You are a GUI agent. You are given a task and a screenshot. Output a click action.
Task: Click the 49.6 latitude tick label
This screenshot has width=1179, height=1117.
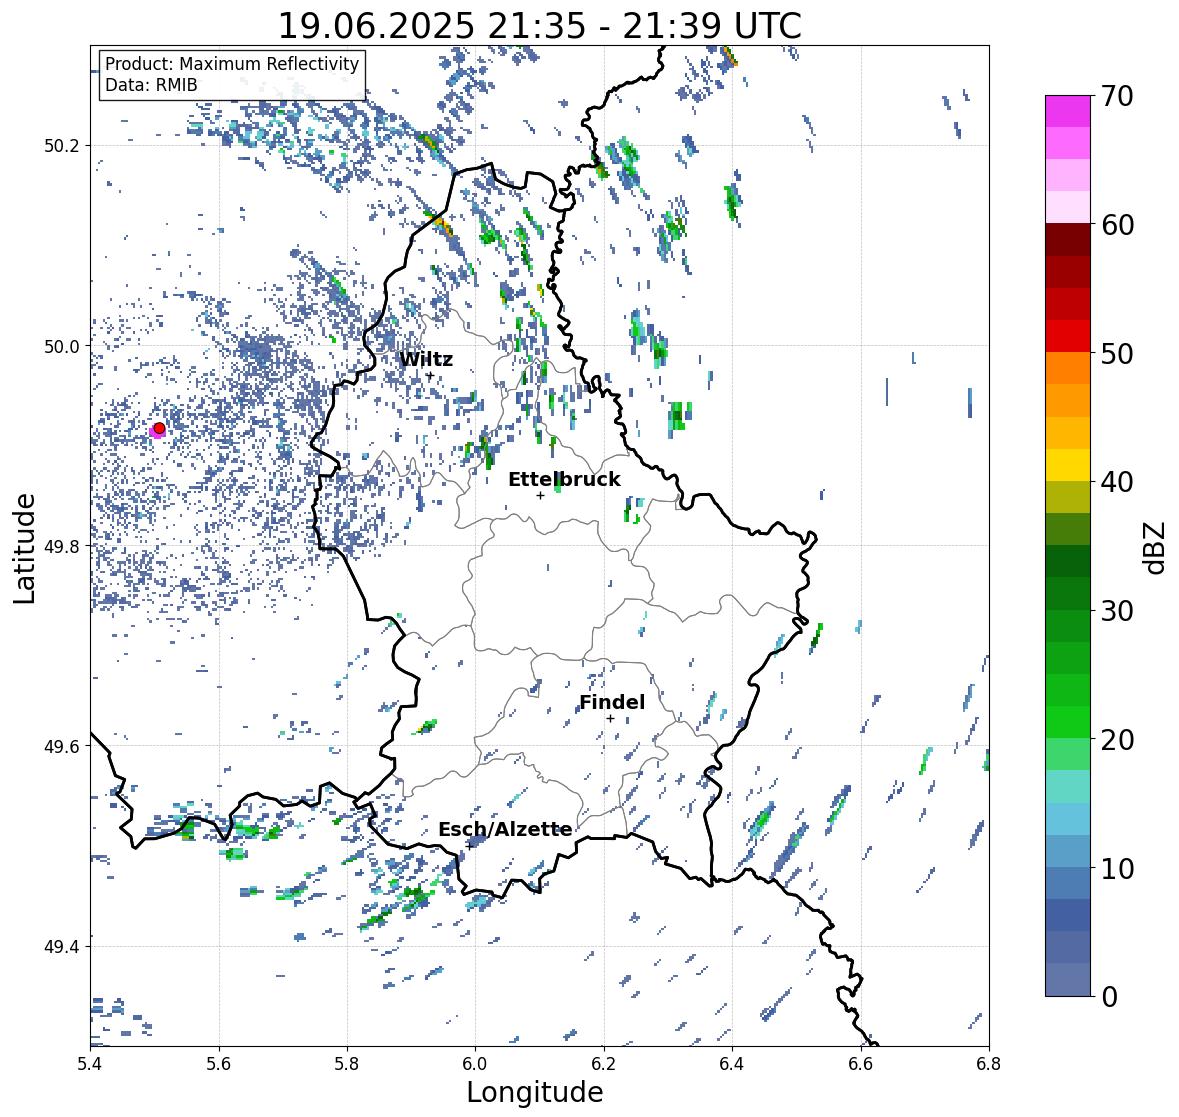coord(62,746)
